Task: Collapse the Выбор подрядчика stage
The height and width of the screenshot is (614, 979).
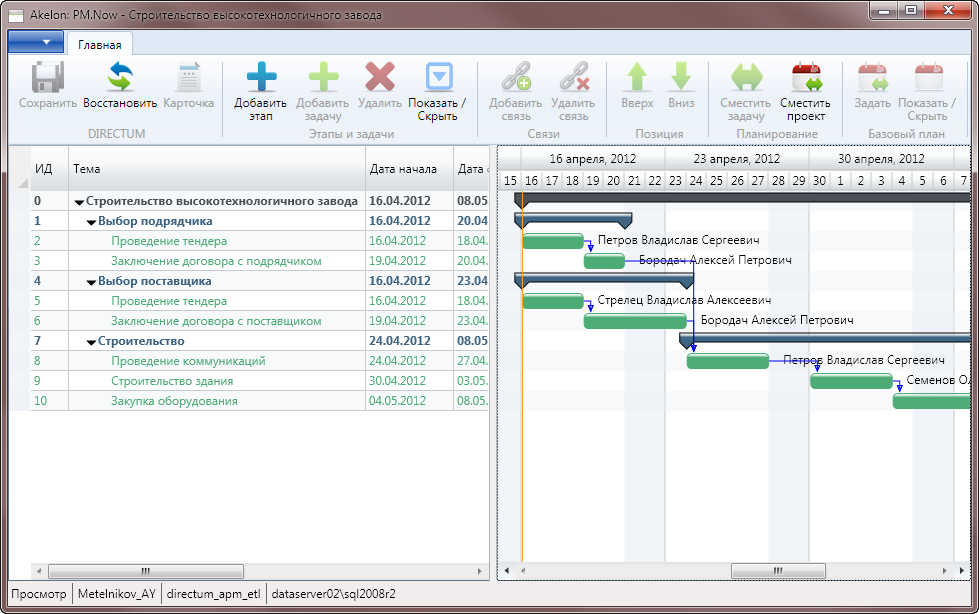Action: pos(91,222)
